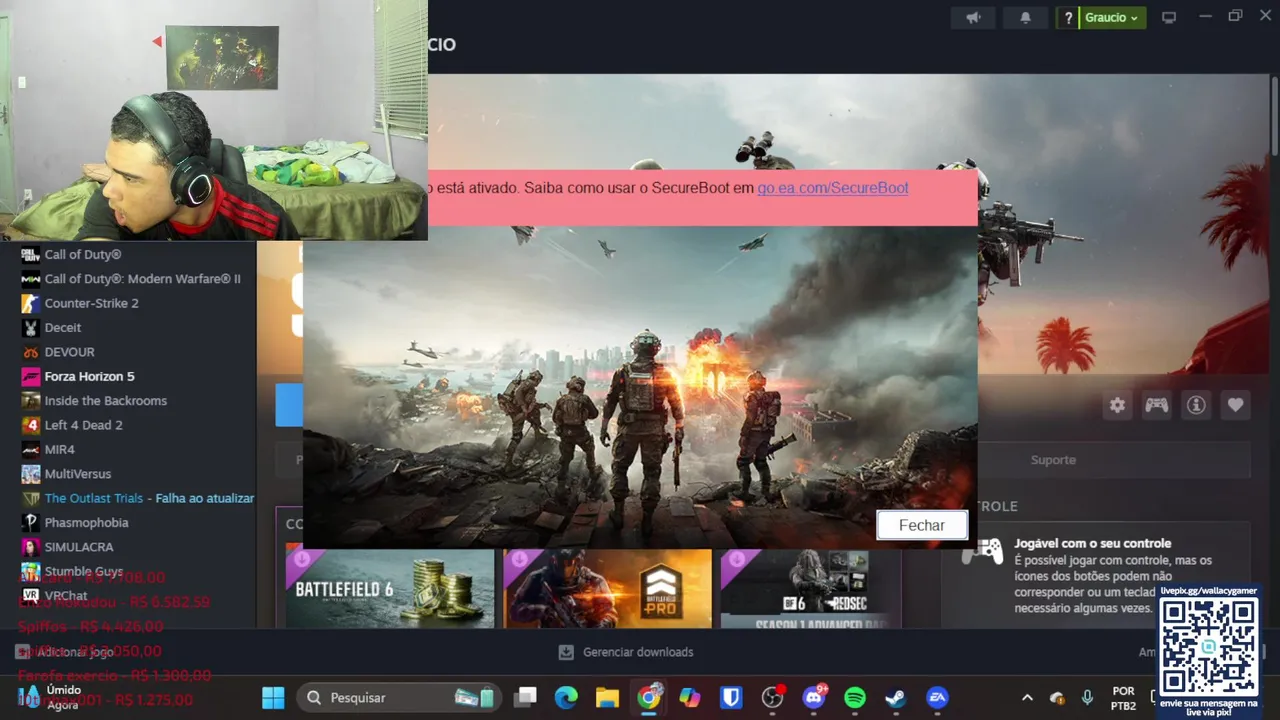Open the POR PTB2 language switcher
1280x720 pixels.
point(1123,698)
